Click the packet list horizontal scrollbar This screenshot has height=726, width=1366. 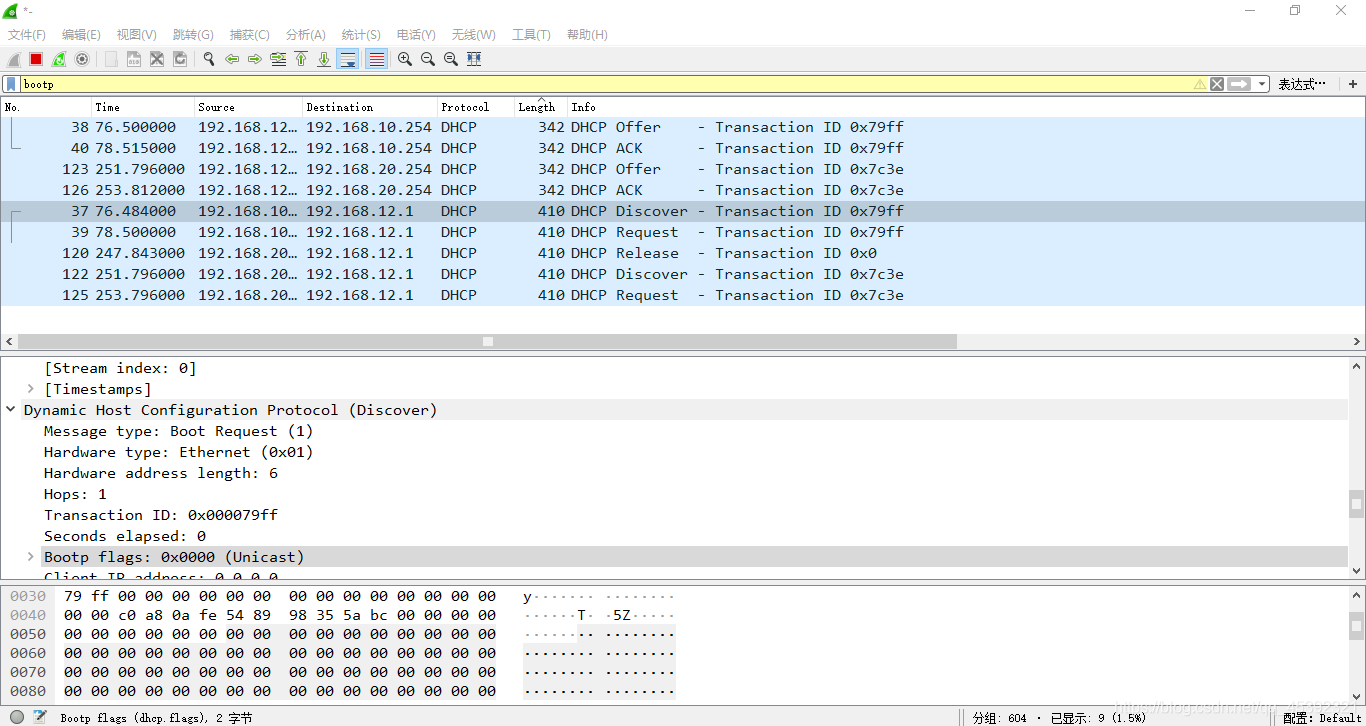(x=487, y=341)
